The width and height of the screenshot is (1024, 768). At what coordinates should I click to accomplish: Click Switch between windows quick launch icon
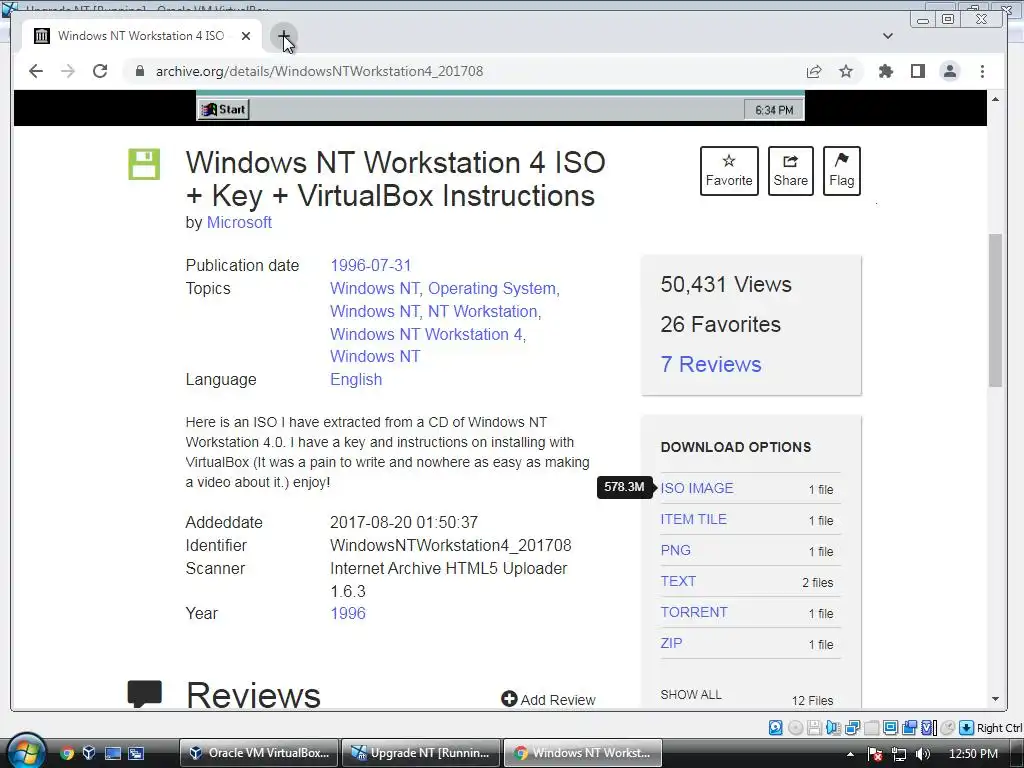point(136,753)
